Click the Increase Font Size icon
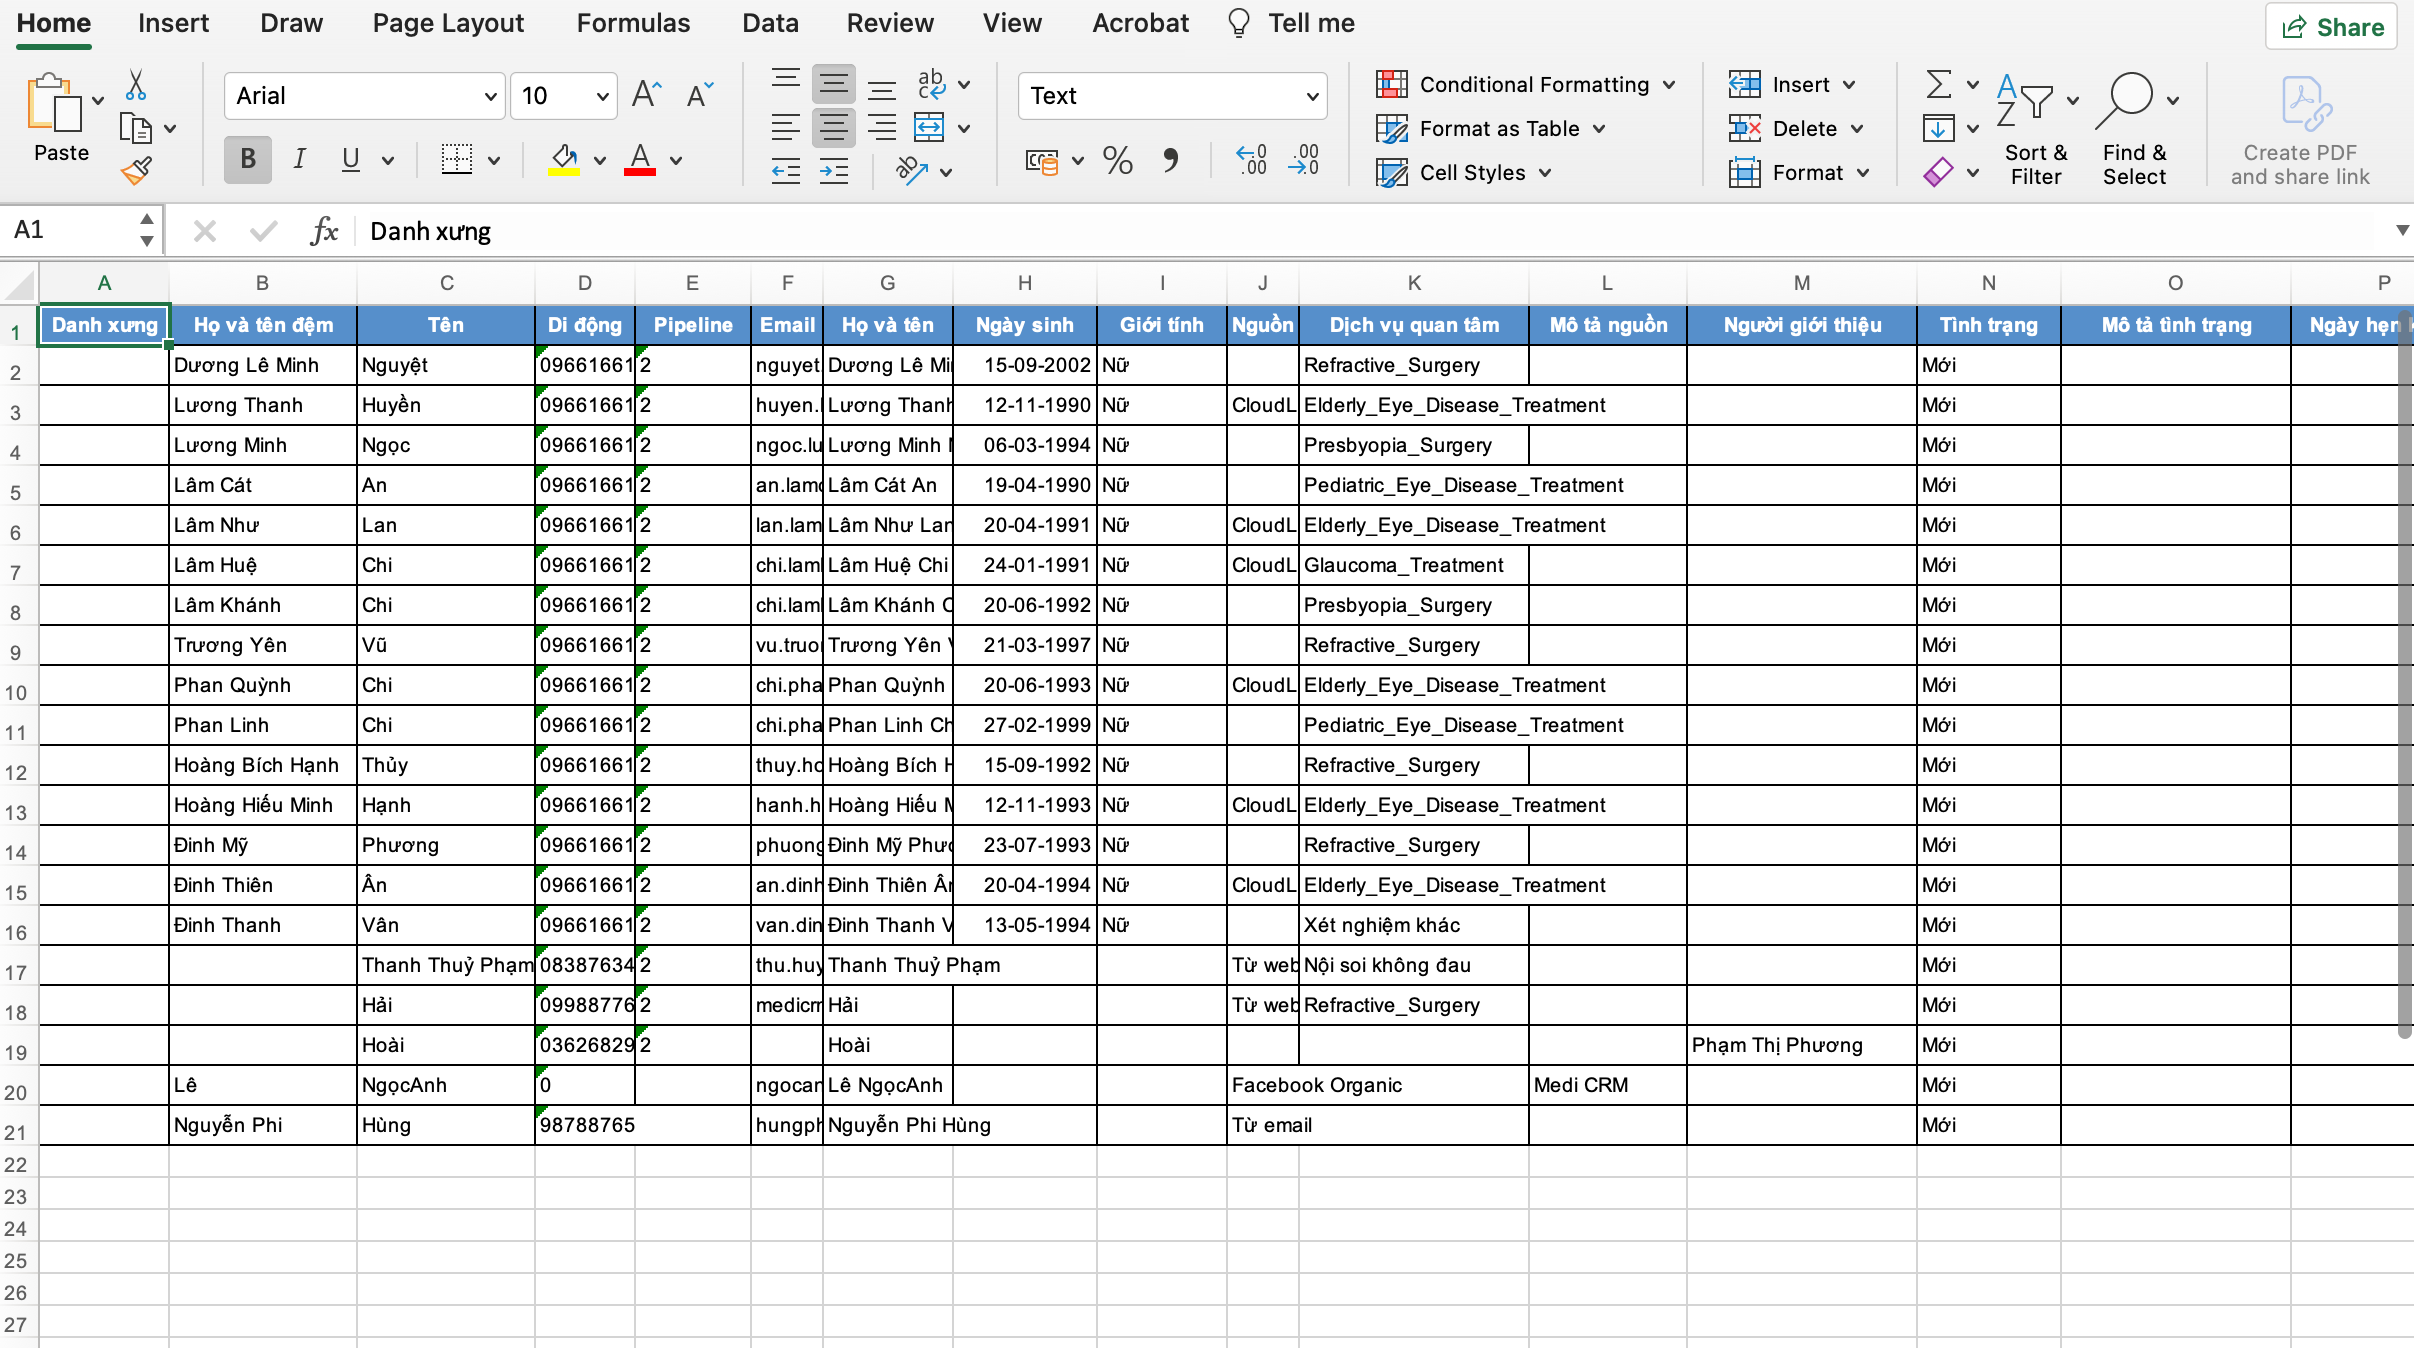 pyautogui.click(x=646, y=95)
